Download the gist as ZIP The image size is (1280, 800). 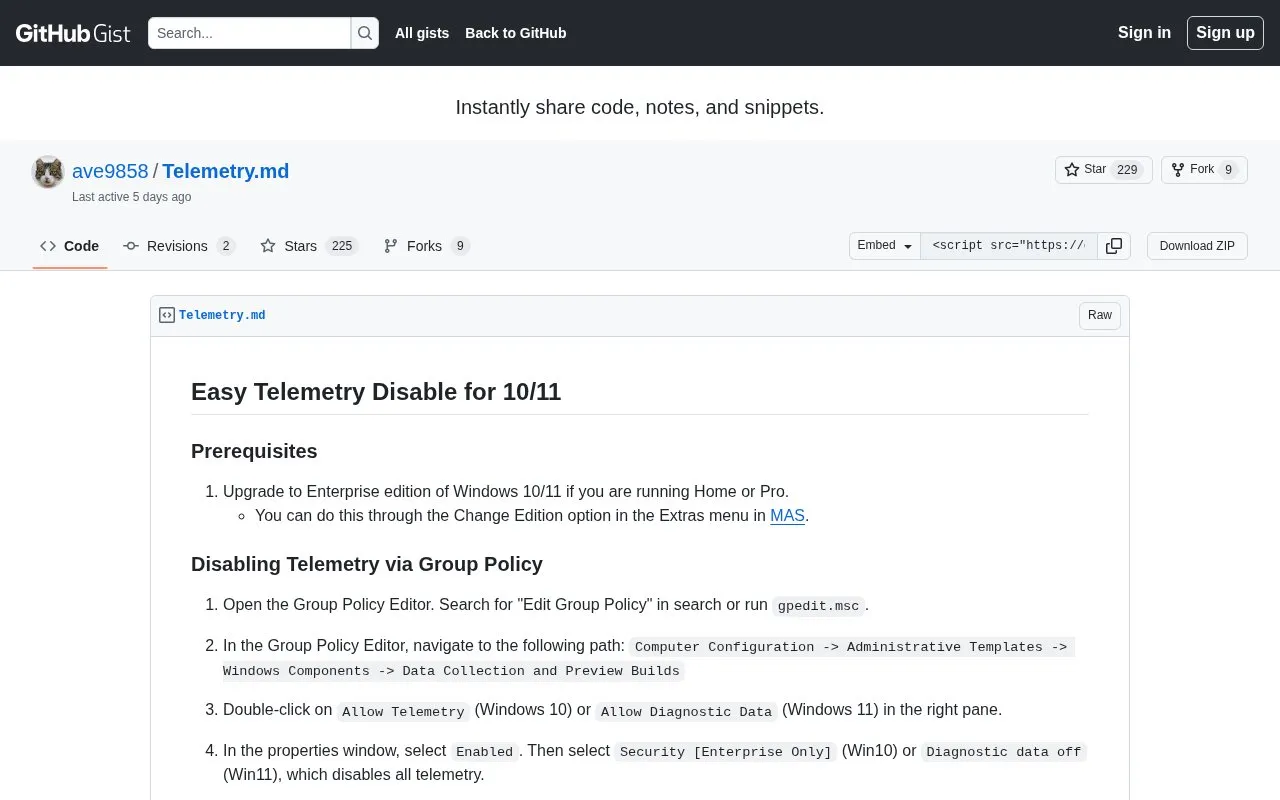coord(1197,246)
